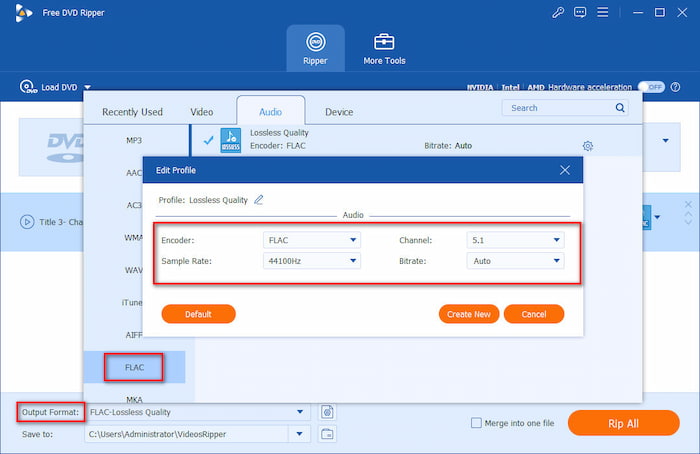Browse output folder icon
This screenshot has height=454, width=700.
pos(327,434)
